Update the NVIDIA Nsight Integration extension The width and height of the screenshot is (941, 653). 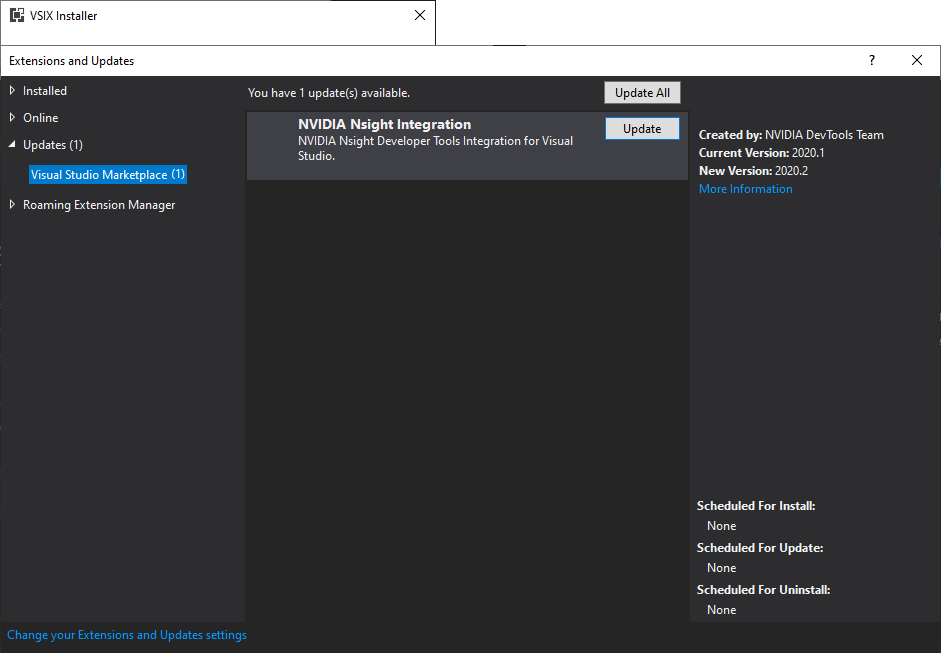pyautogui.click(x=642, y=128)
